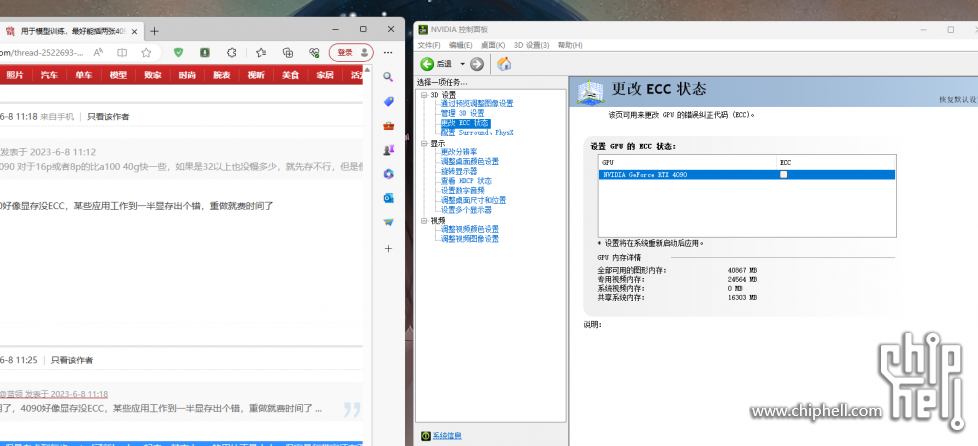
Task: Open the sidebar Shopping tag icon
Action: [x=389, y=102]
